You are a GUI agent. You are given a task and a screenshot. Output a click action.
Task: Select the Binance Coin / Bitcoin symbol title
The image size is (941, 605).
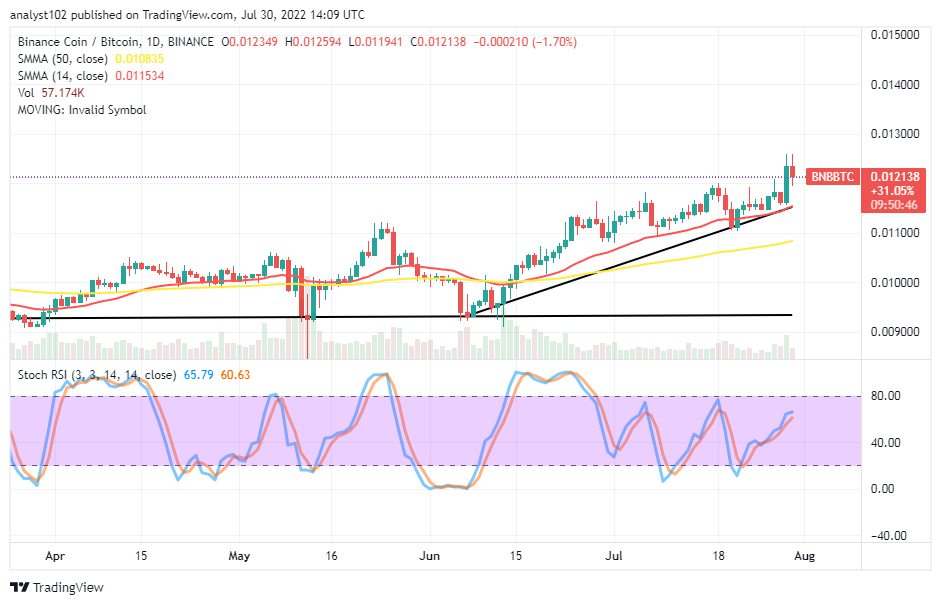116,42
